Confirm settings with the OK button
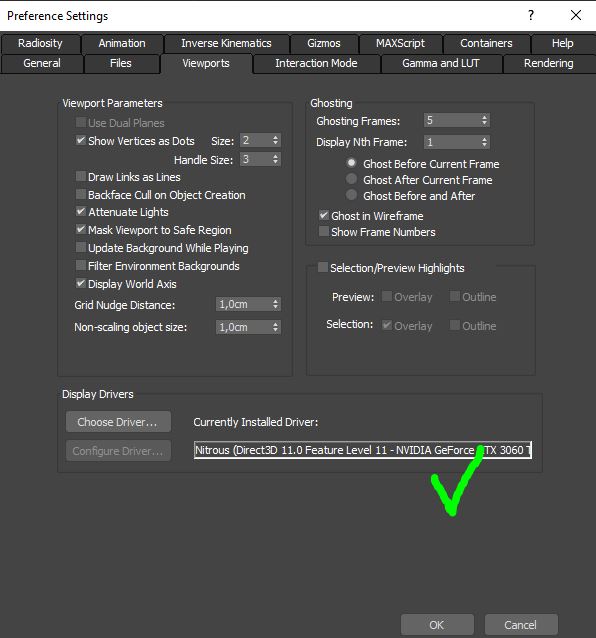Viewport: 596px width, 638px height. pos(437,625)
